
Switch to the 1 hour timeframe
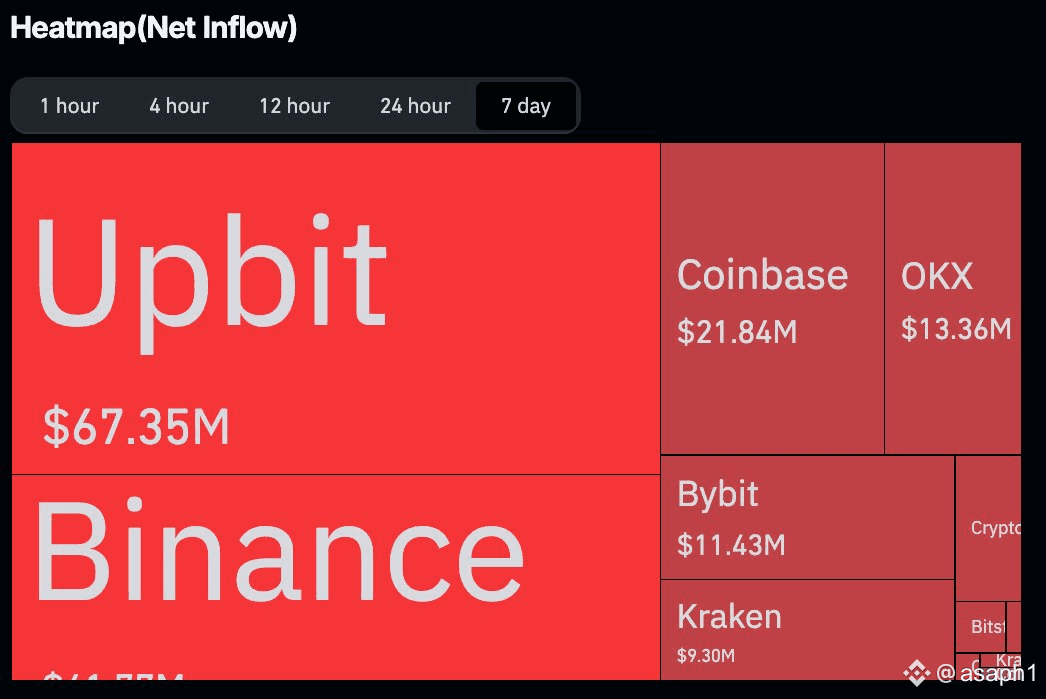tap(69, 105)
